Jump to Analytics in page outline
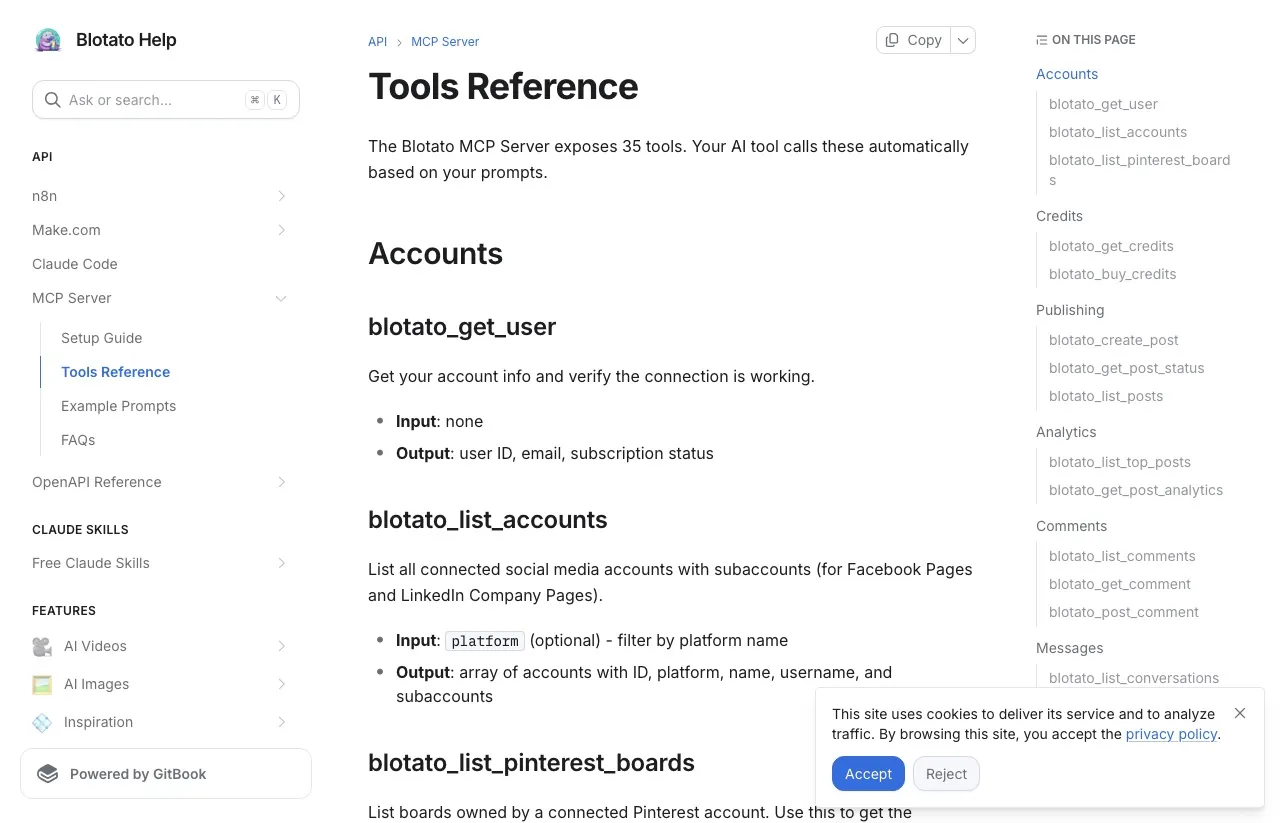Viewport: 1280px width, 823px height. [x=1066, y=432]
